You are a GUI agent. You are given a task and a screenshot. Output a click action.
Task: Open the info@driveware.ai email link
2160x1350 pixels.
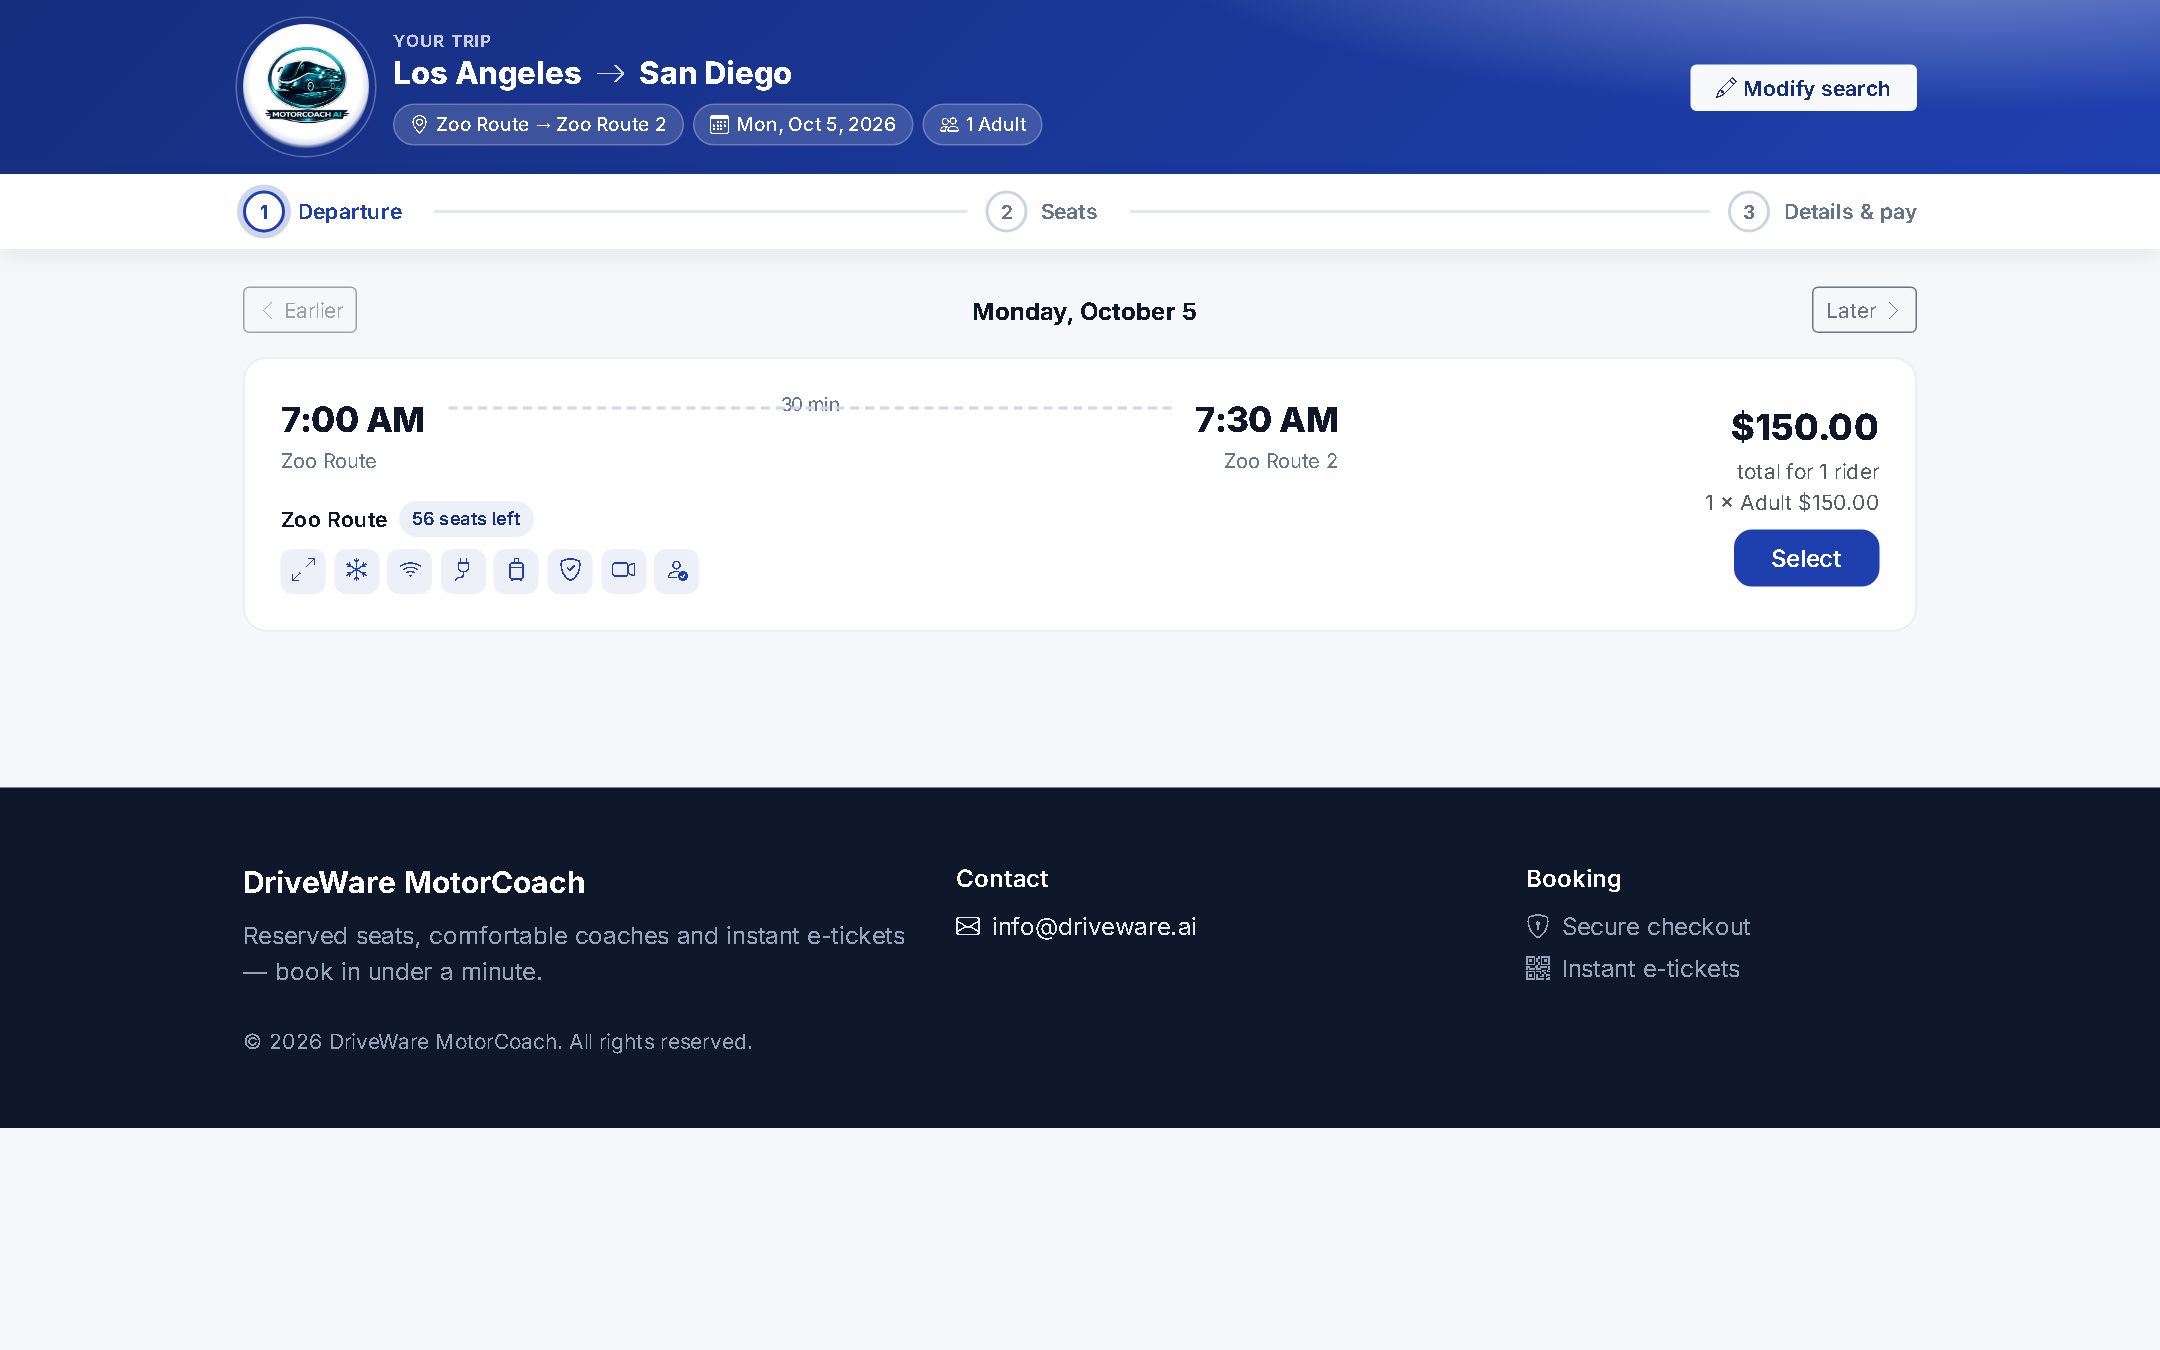click(1094, 926)
